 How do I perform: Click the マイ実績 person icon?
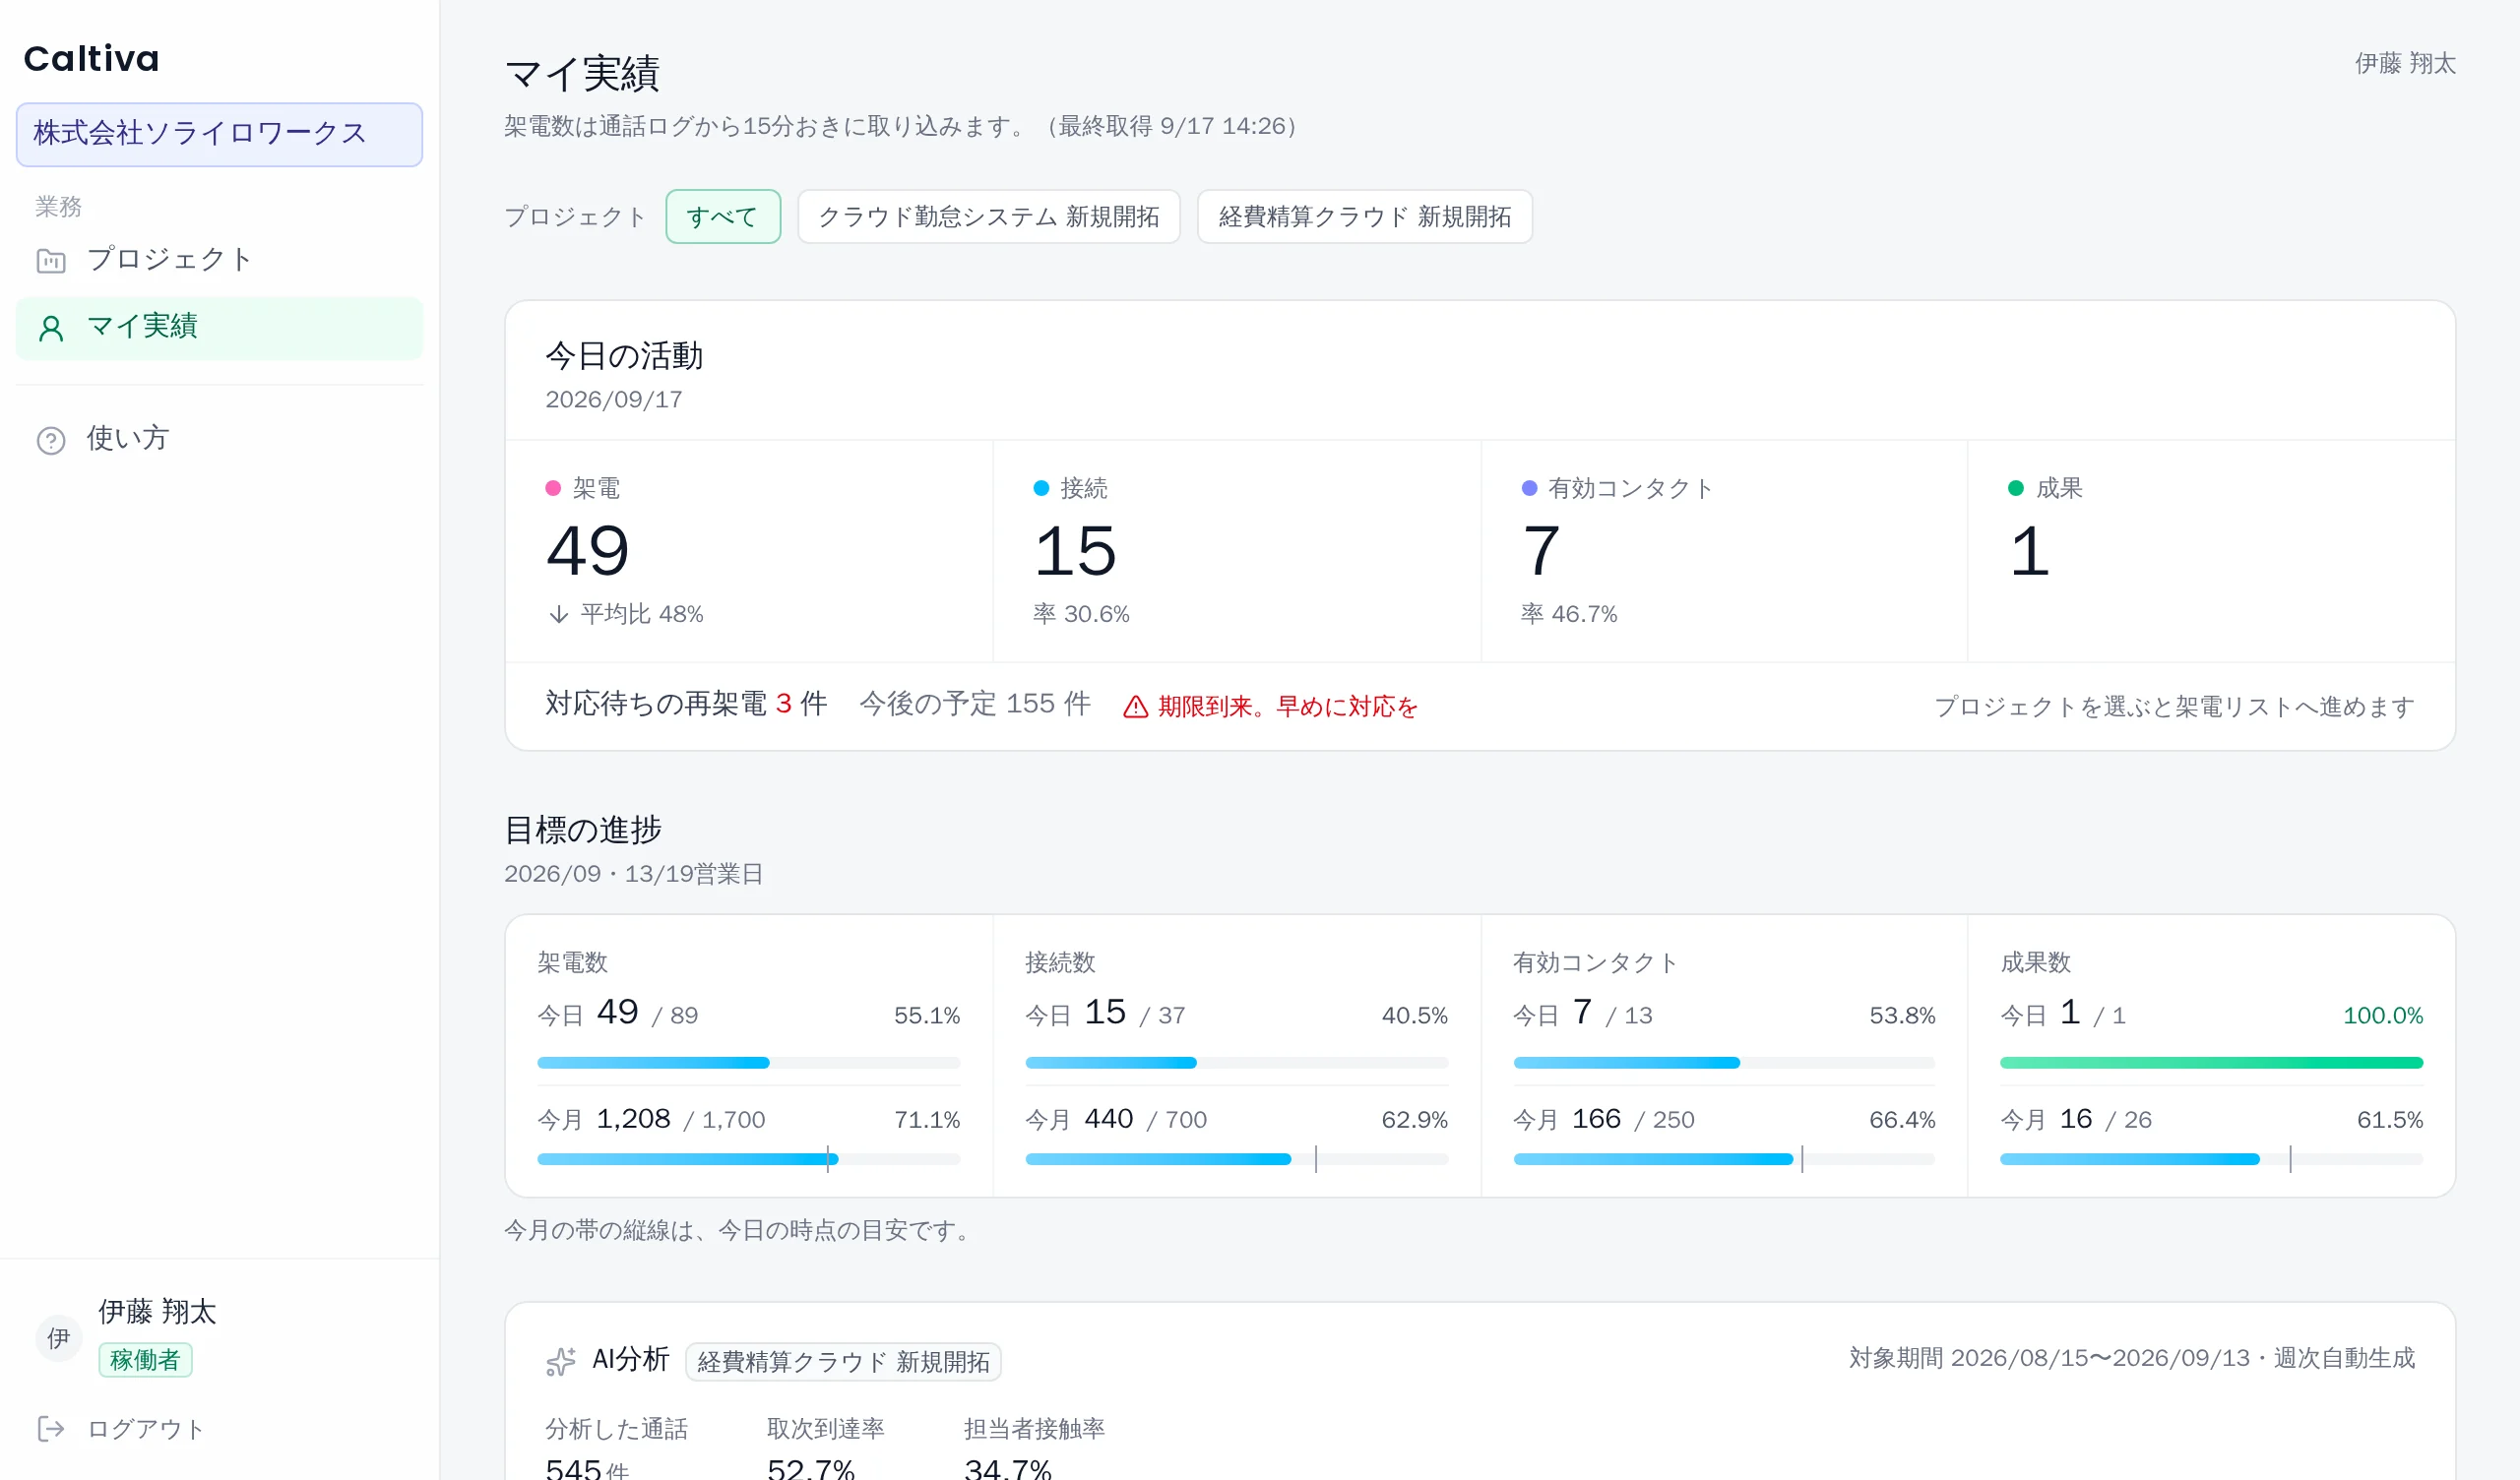51,328
